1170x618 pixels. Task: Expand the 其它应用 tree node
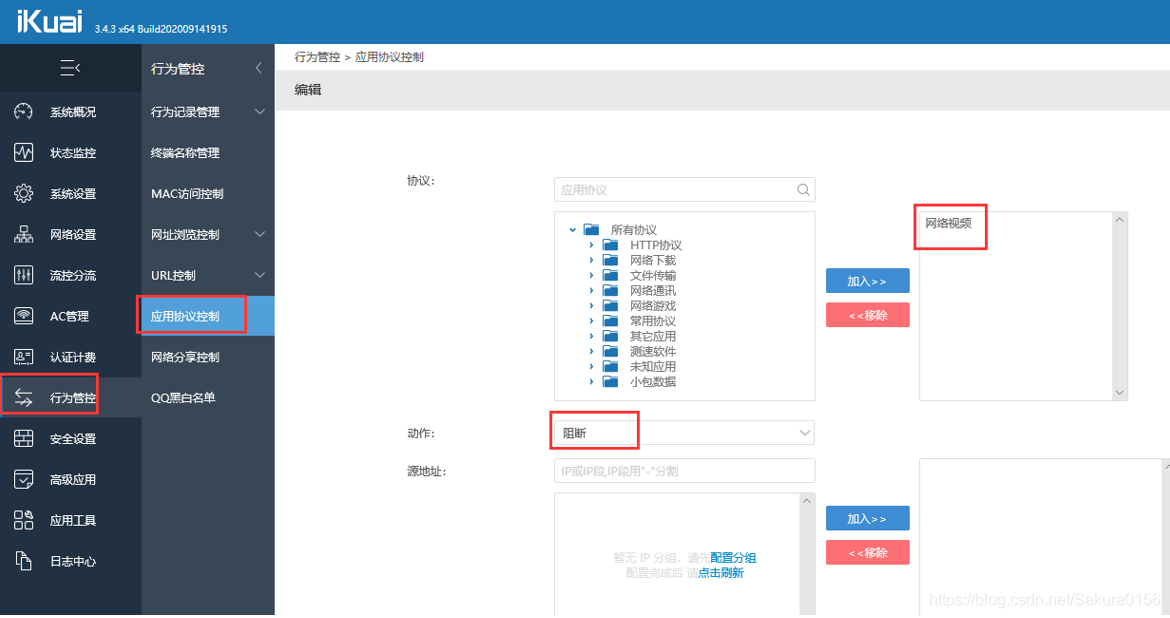pyautogui.click(x=591, y=336)
